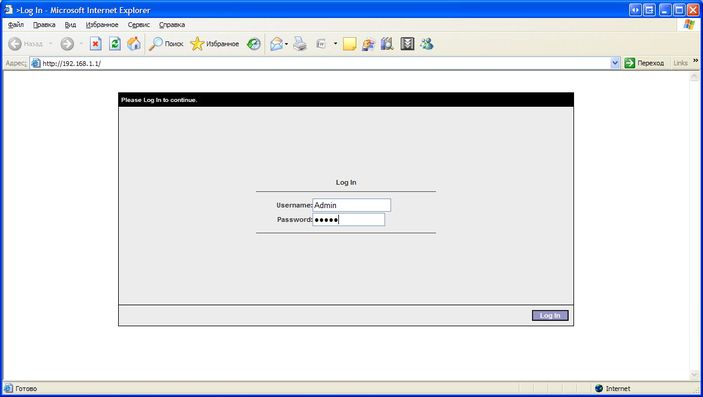703x397 pixels.
Task: Click the Переход go button
Action: (x=644, y=63)
